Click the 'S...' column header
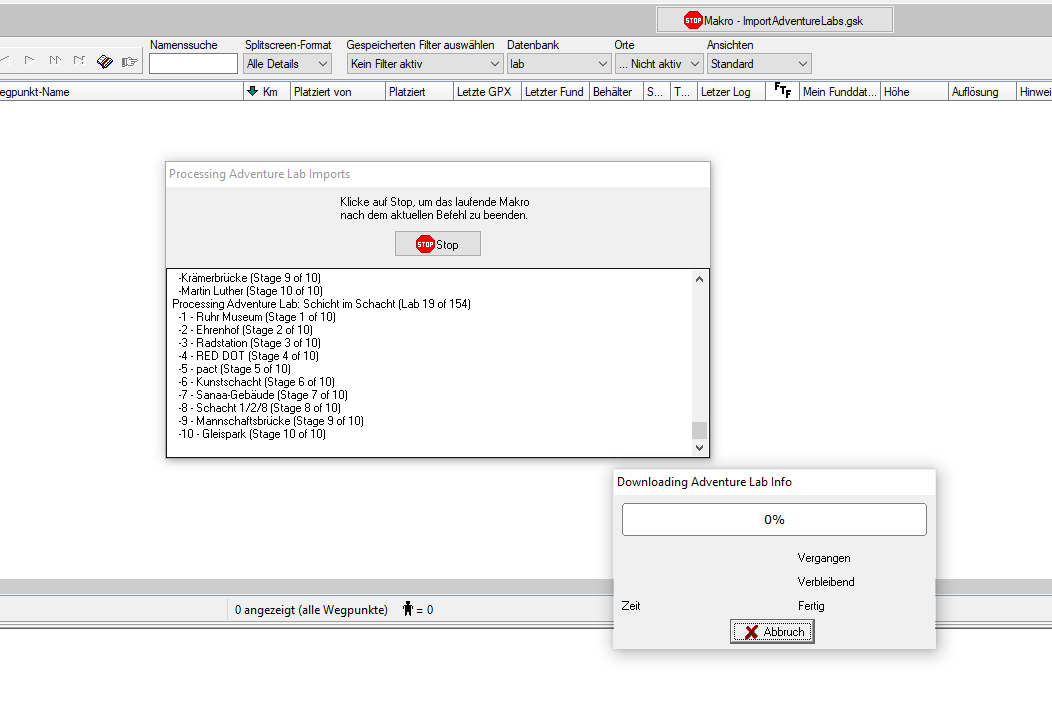The width and height of the screenshot is (1052, 701). (656, 92)
